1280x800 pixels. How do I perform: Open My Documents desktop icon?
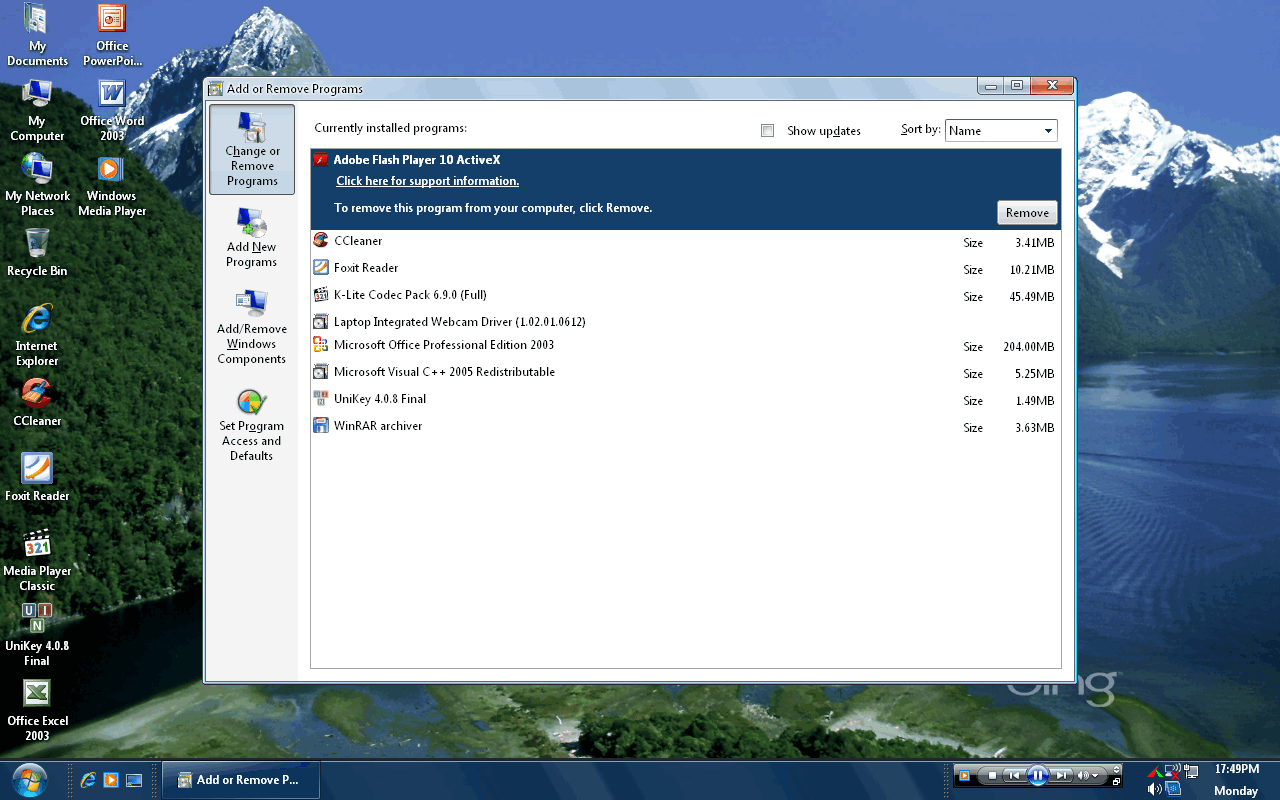pos(37,35)
